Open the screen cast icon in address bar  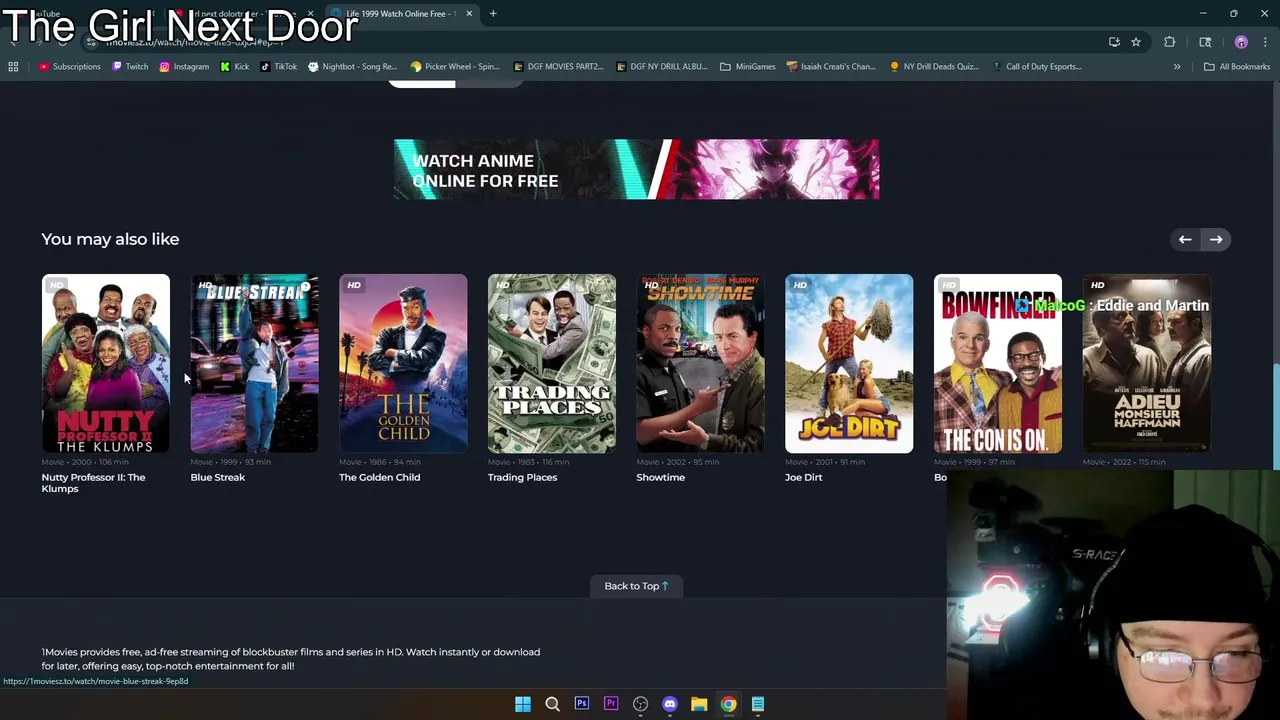(x=1114, y=42)
